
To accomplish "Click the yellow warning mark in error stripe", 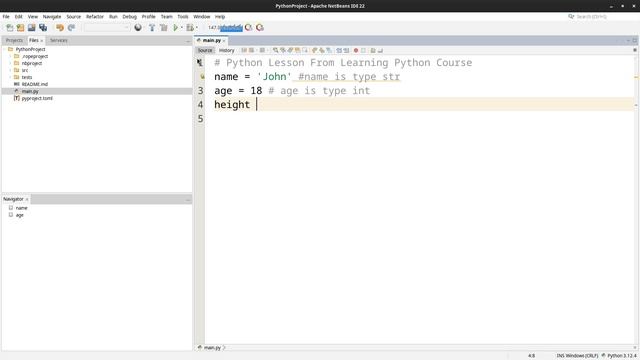I will point(636,77).
